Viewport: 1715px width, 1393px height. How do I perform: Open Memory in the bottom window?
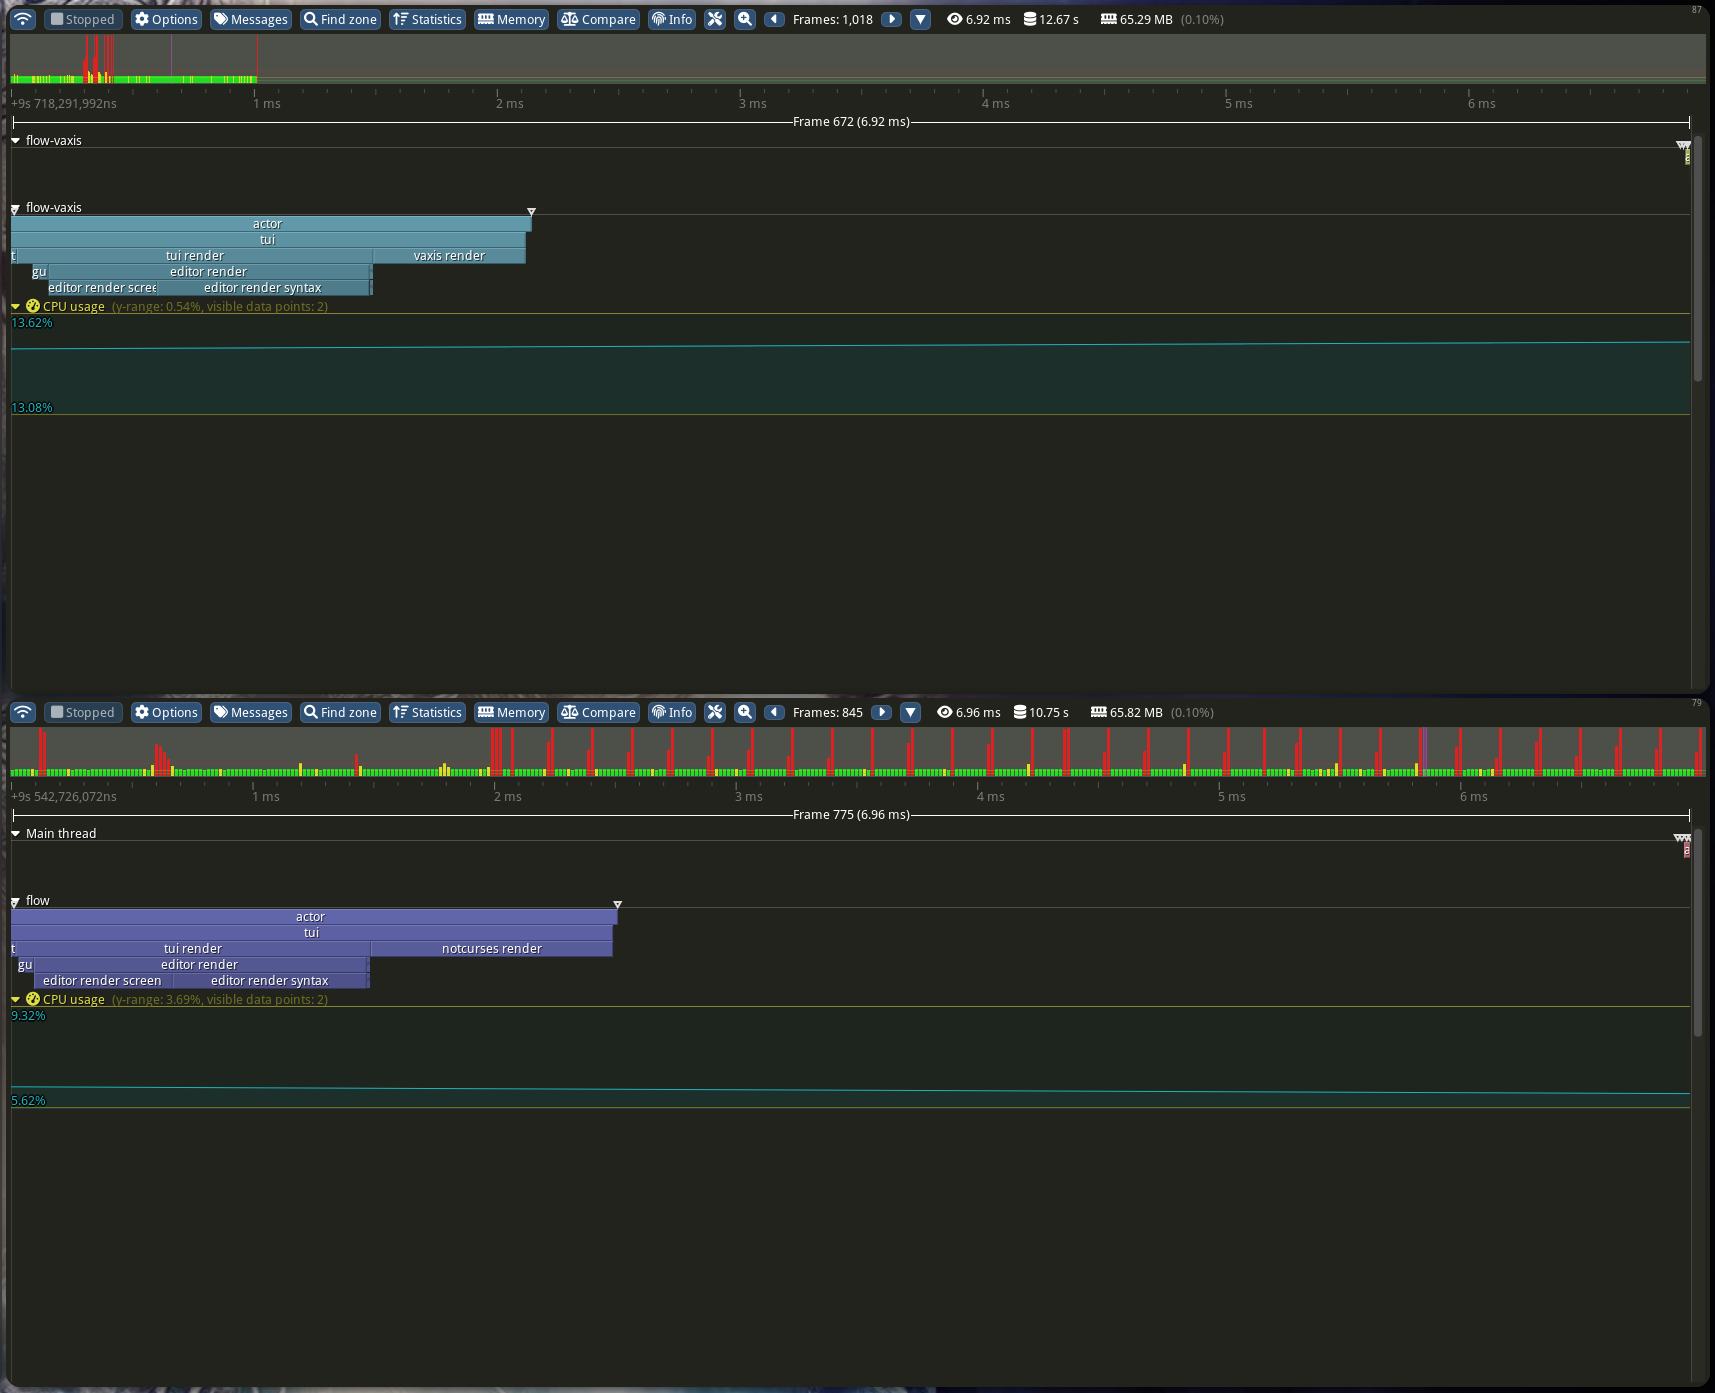tap(511, 712)
